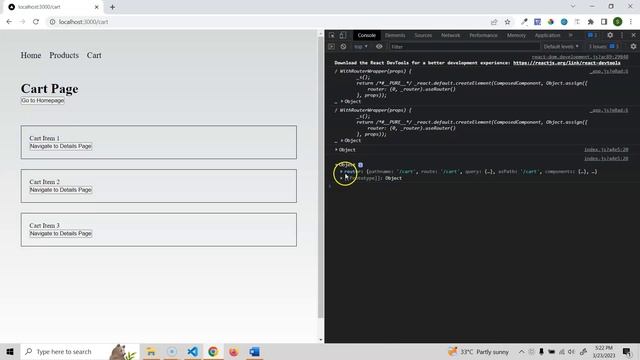
Task: Open the 'top' JavaScript context dropdown
Action: tap(361, 47)
